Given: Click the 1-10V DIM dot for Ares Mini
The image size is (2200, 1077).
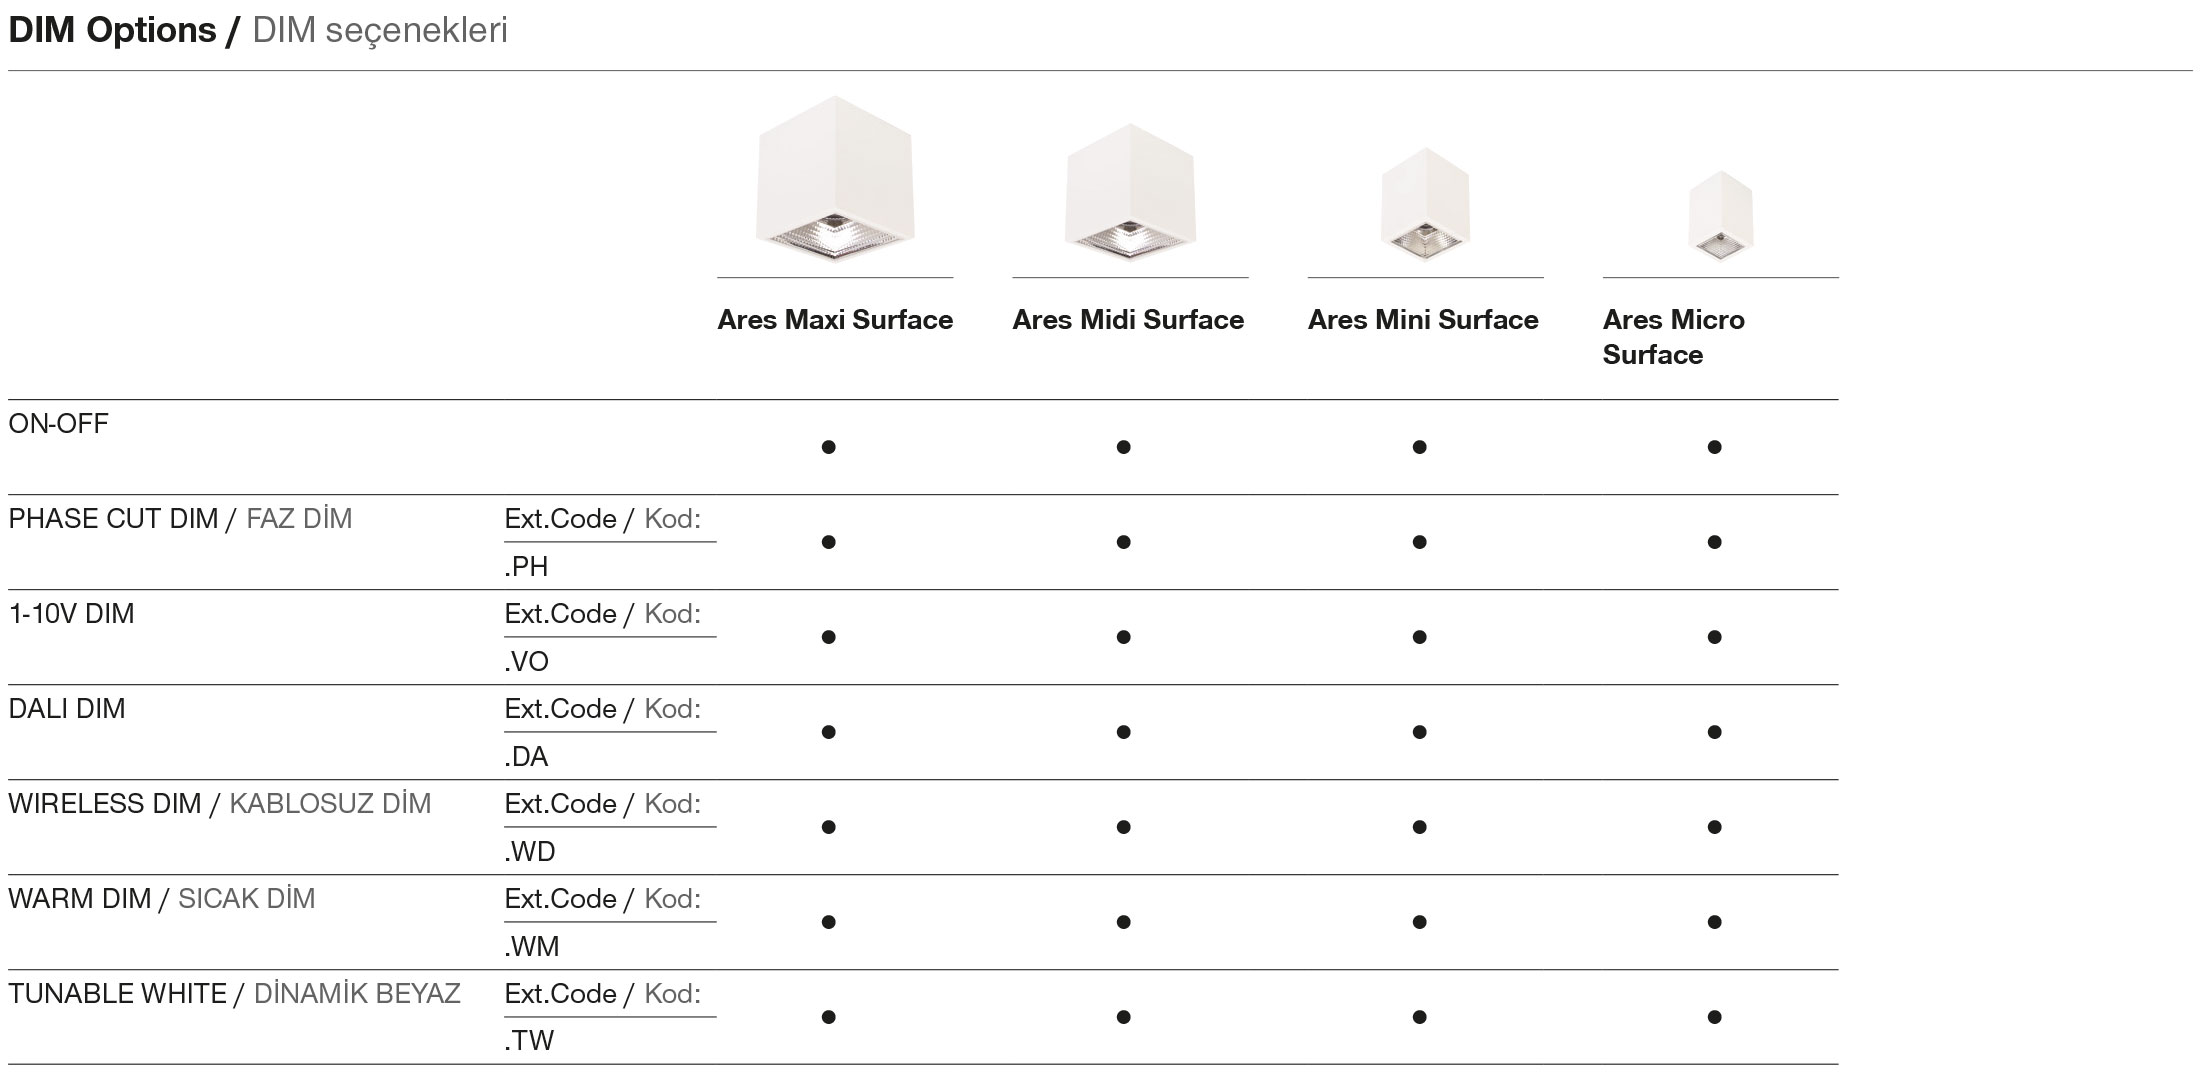Looking at the screenshot, I should (1419, 637).
